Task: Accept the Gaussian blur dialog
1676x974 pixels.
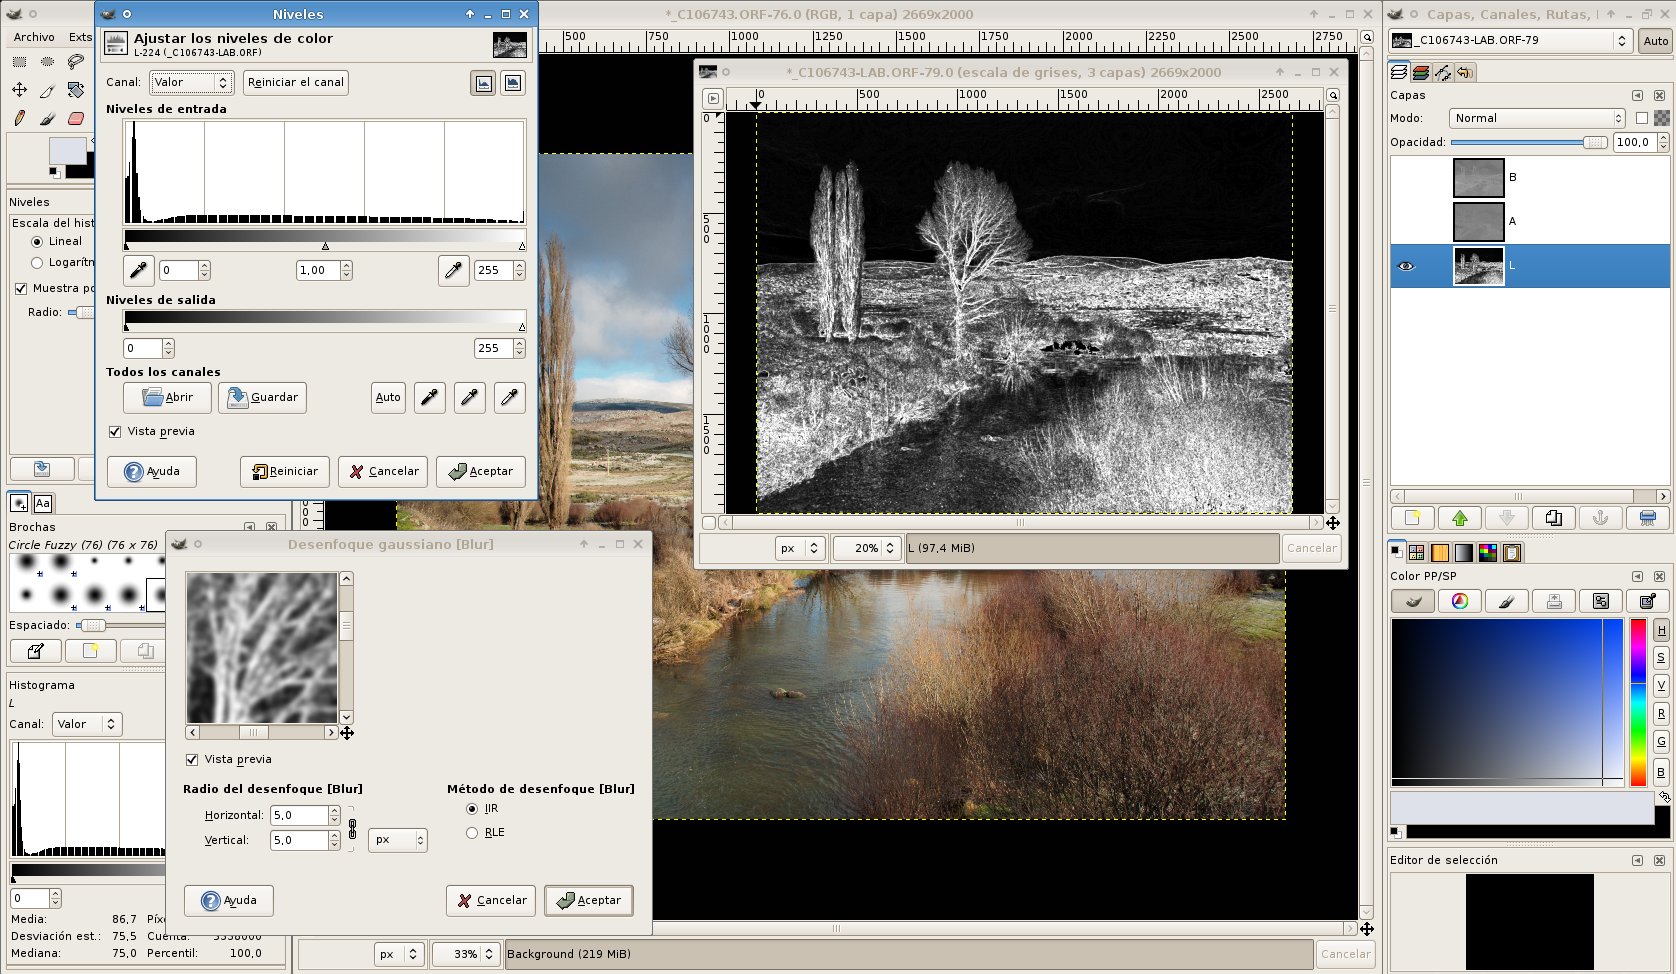Action: click(589, 900)
